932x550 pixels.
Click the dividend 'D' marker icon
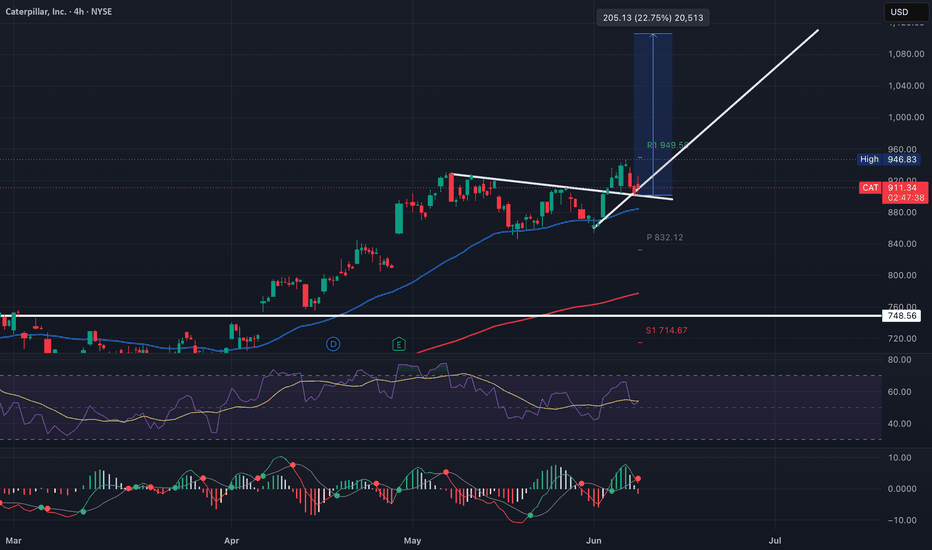click(333, 344)
